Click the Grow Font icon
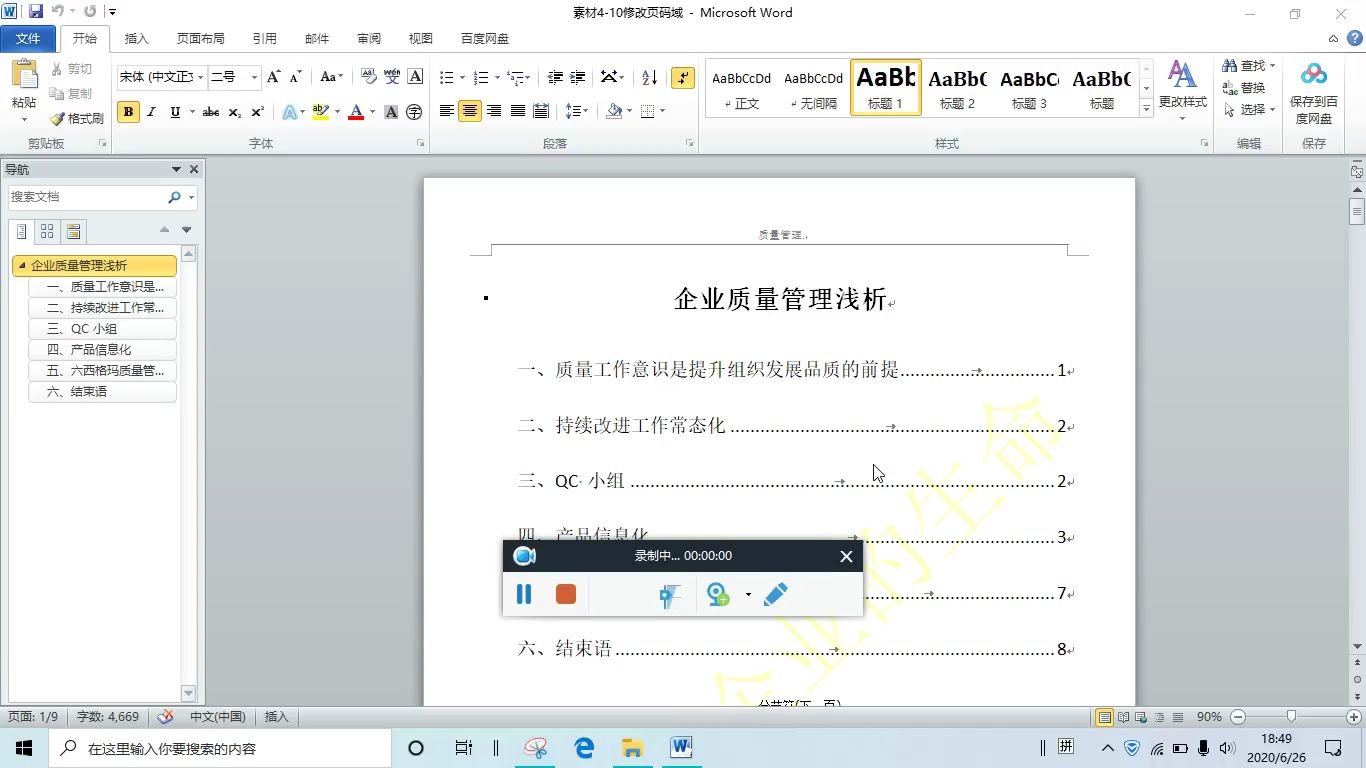1366x768 pixels. (x=273, y=77)
